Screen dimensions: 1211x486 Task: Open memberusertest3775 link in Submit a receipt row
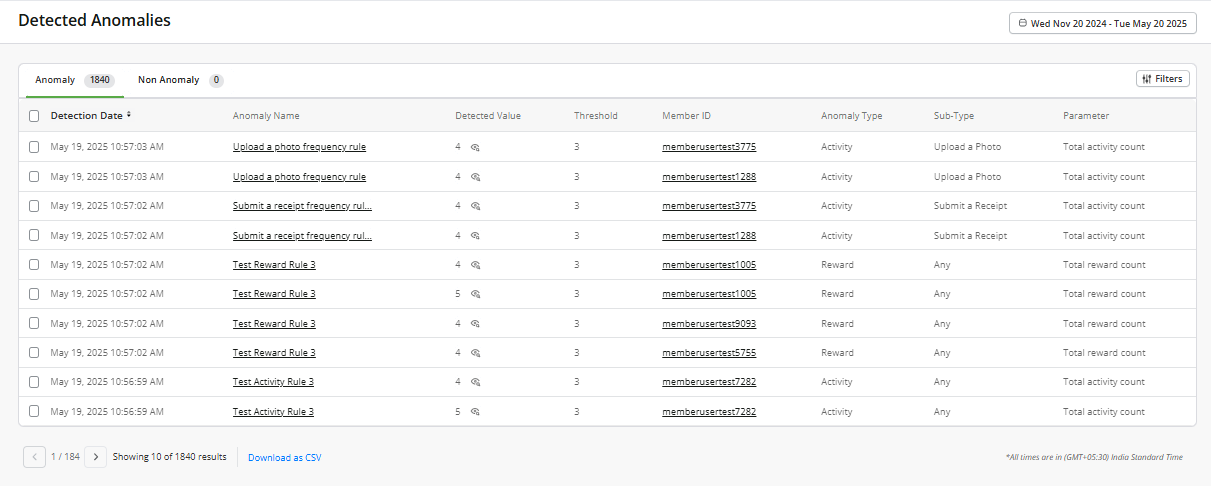[x=709, y=206]
